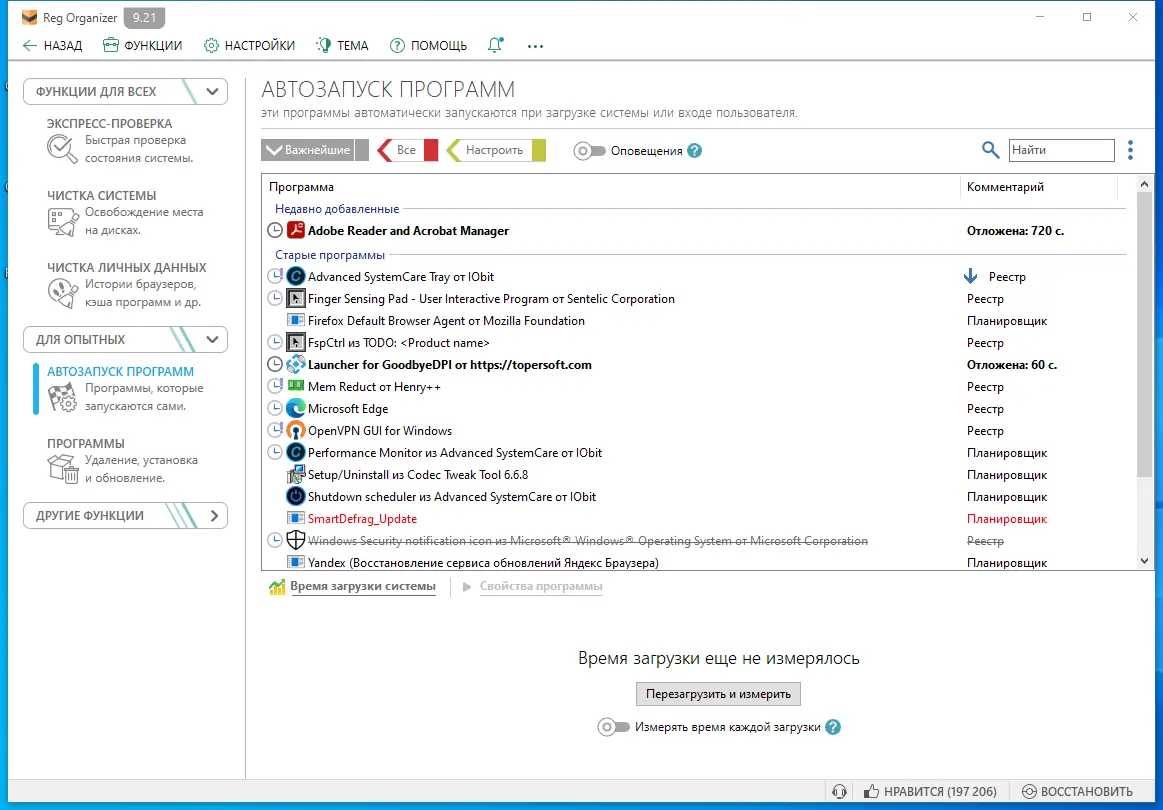
Task: Open Чистка личных данных section
Action: point(127,284)
